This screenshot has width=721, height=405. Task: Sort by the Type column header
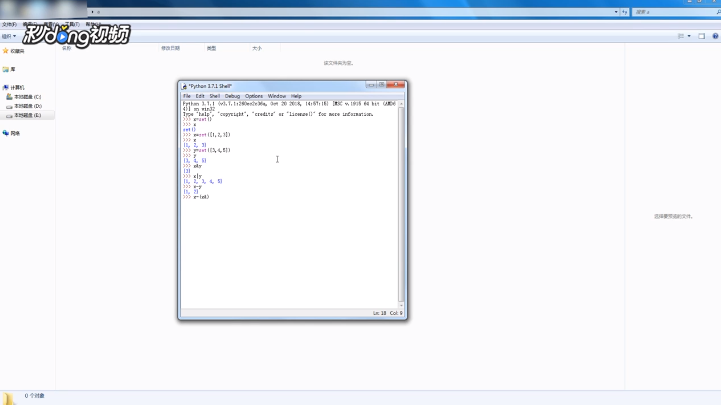pyautogui.click(x=211, y=48)
